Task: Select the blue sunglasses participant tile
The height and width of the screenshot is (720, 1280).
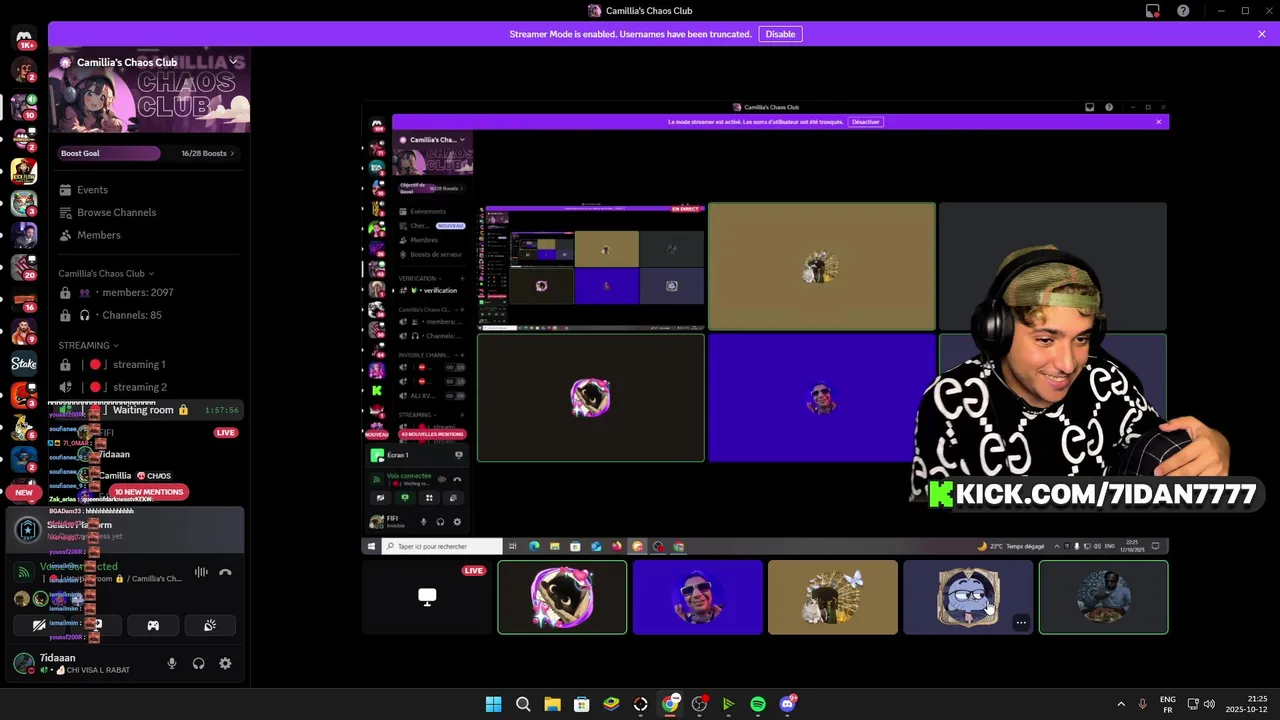Action: pyautogui.click(x=697, y=597)
